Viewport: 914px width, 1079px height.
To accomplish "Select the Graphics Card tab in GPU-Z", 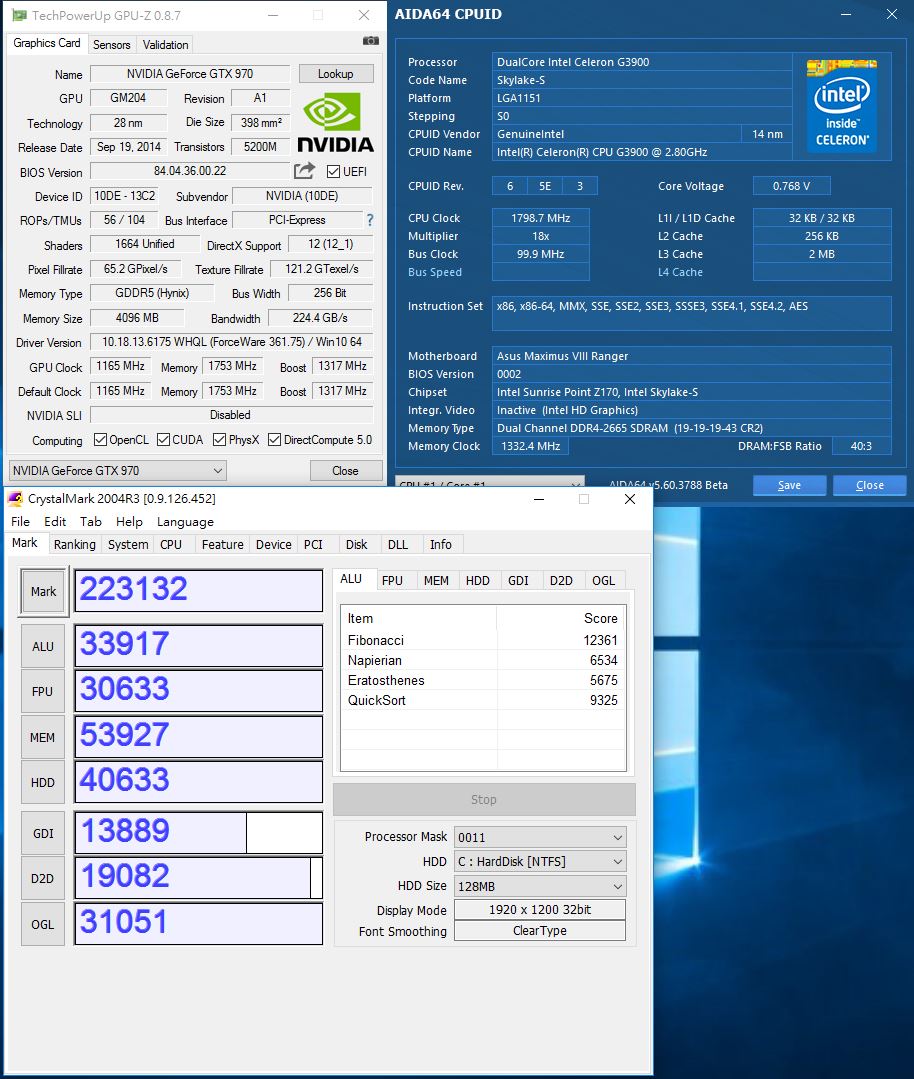I will pos(47,43).
